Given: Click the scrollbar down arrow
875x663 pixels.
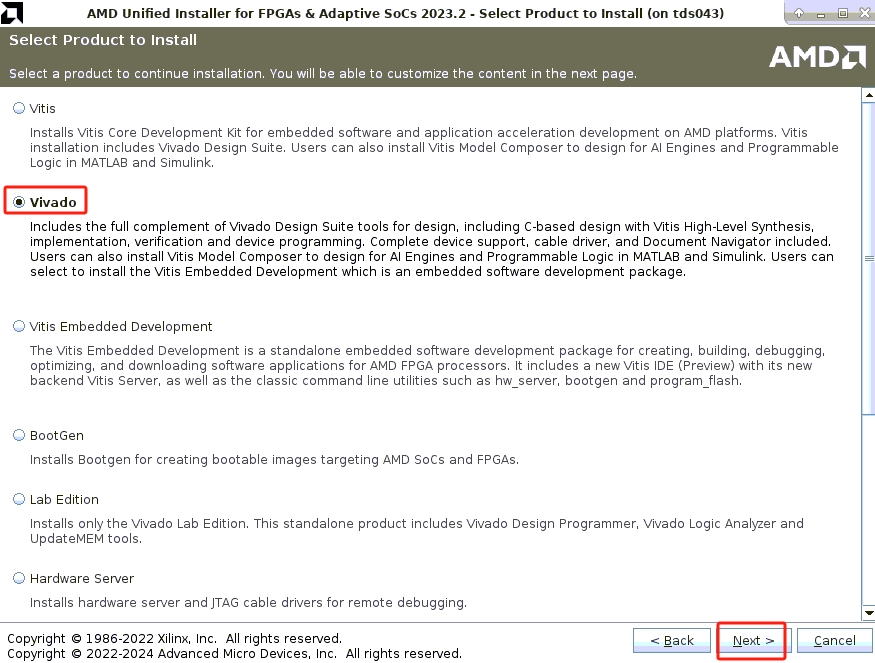Looking at the screenshot, I should (x=867, y=612).
